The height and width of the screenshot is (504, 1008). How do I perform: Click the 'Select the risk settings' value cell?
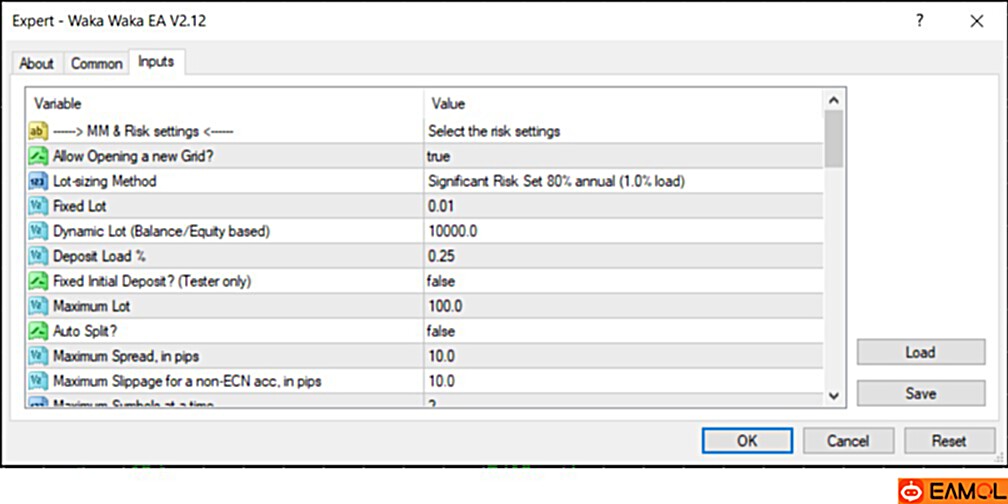(x=624, y=131)
